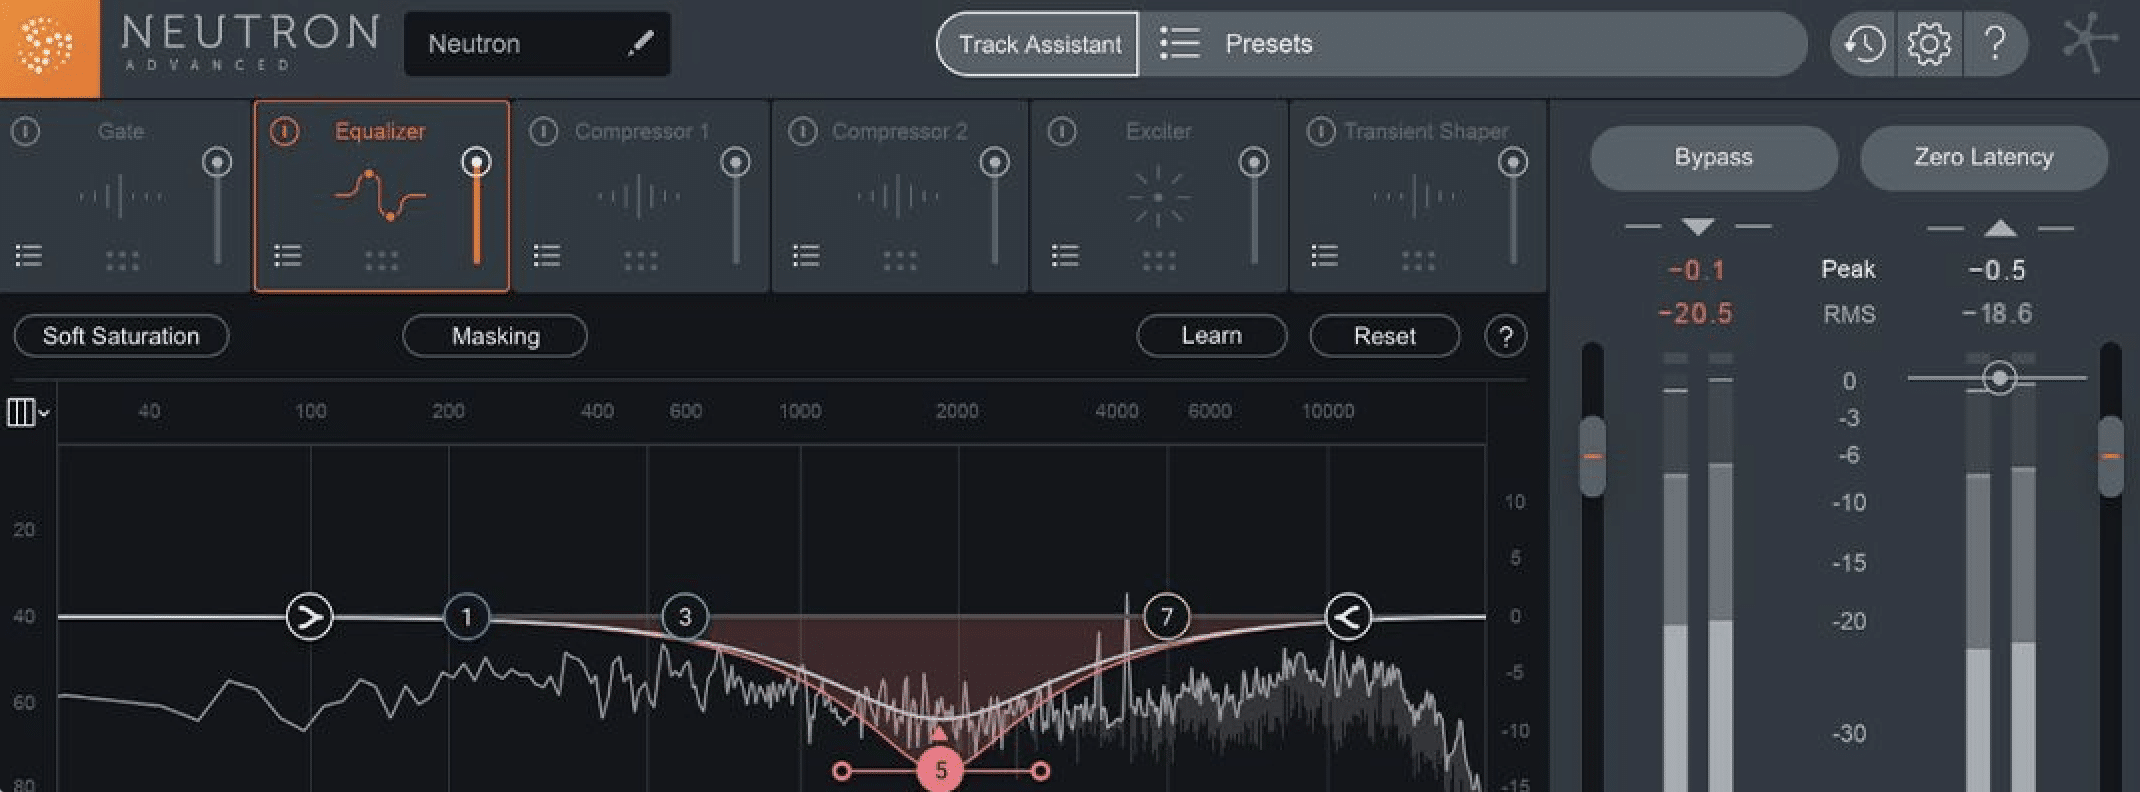Open the Masking meter
Viewport: 2140px width, 792px height.
point(495,336)
